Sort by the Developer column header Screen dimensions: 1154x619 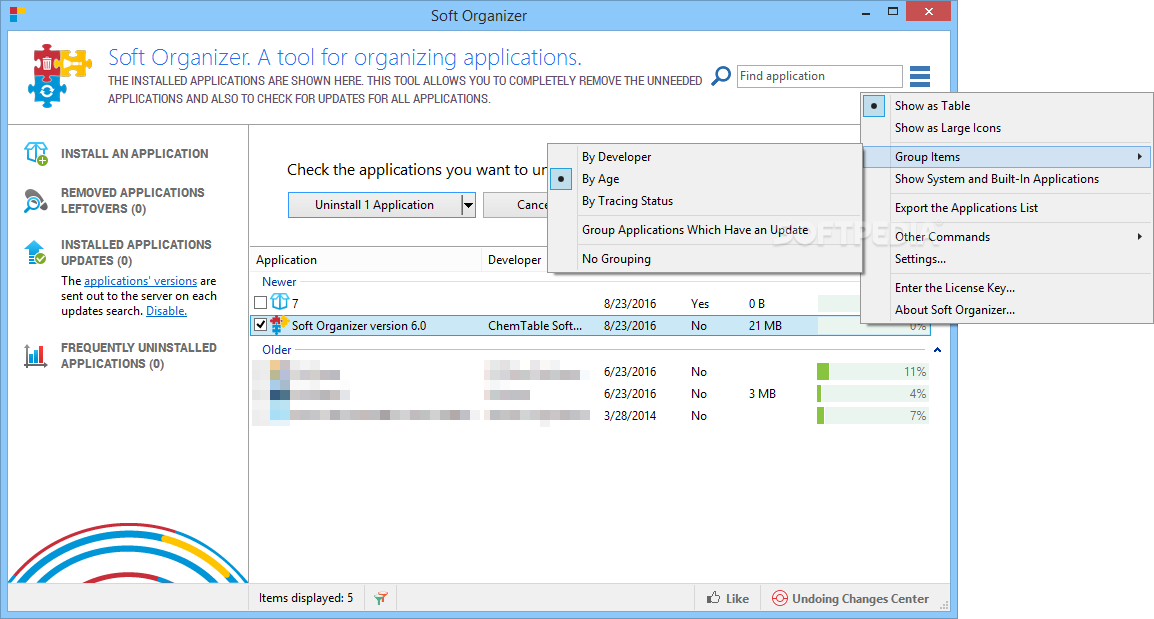pyautogui.click(x=514, y=260)
